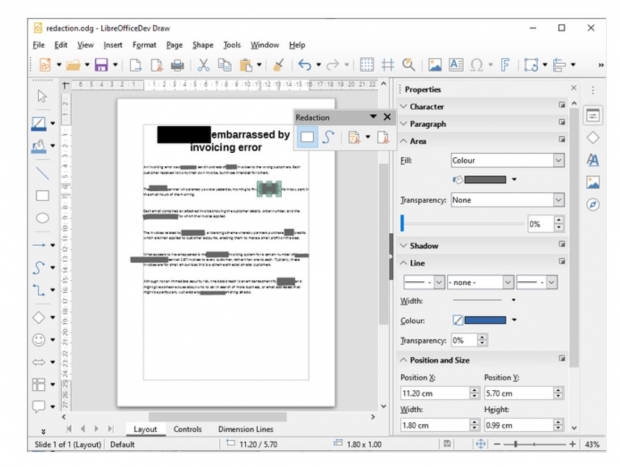Screen dimensions: 620x467
Task: Click the Print icon in toolbar
Action: pos(176,66)
